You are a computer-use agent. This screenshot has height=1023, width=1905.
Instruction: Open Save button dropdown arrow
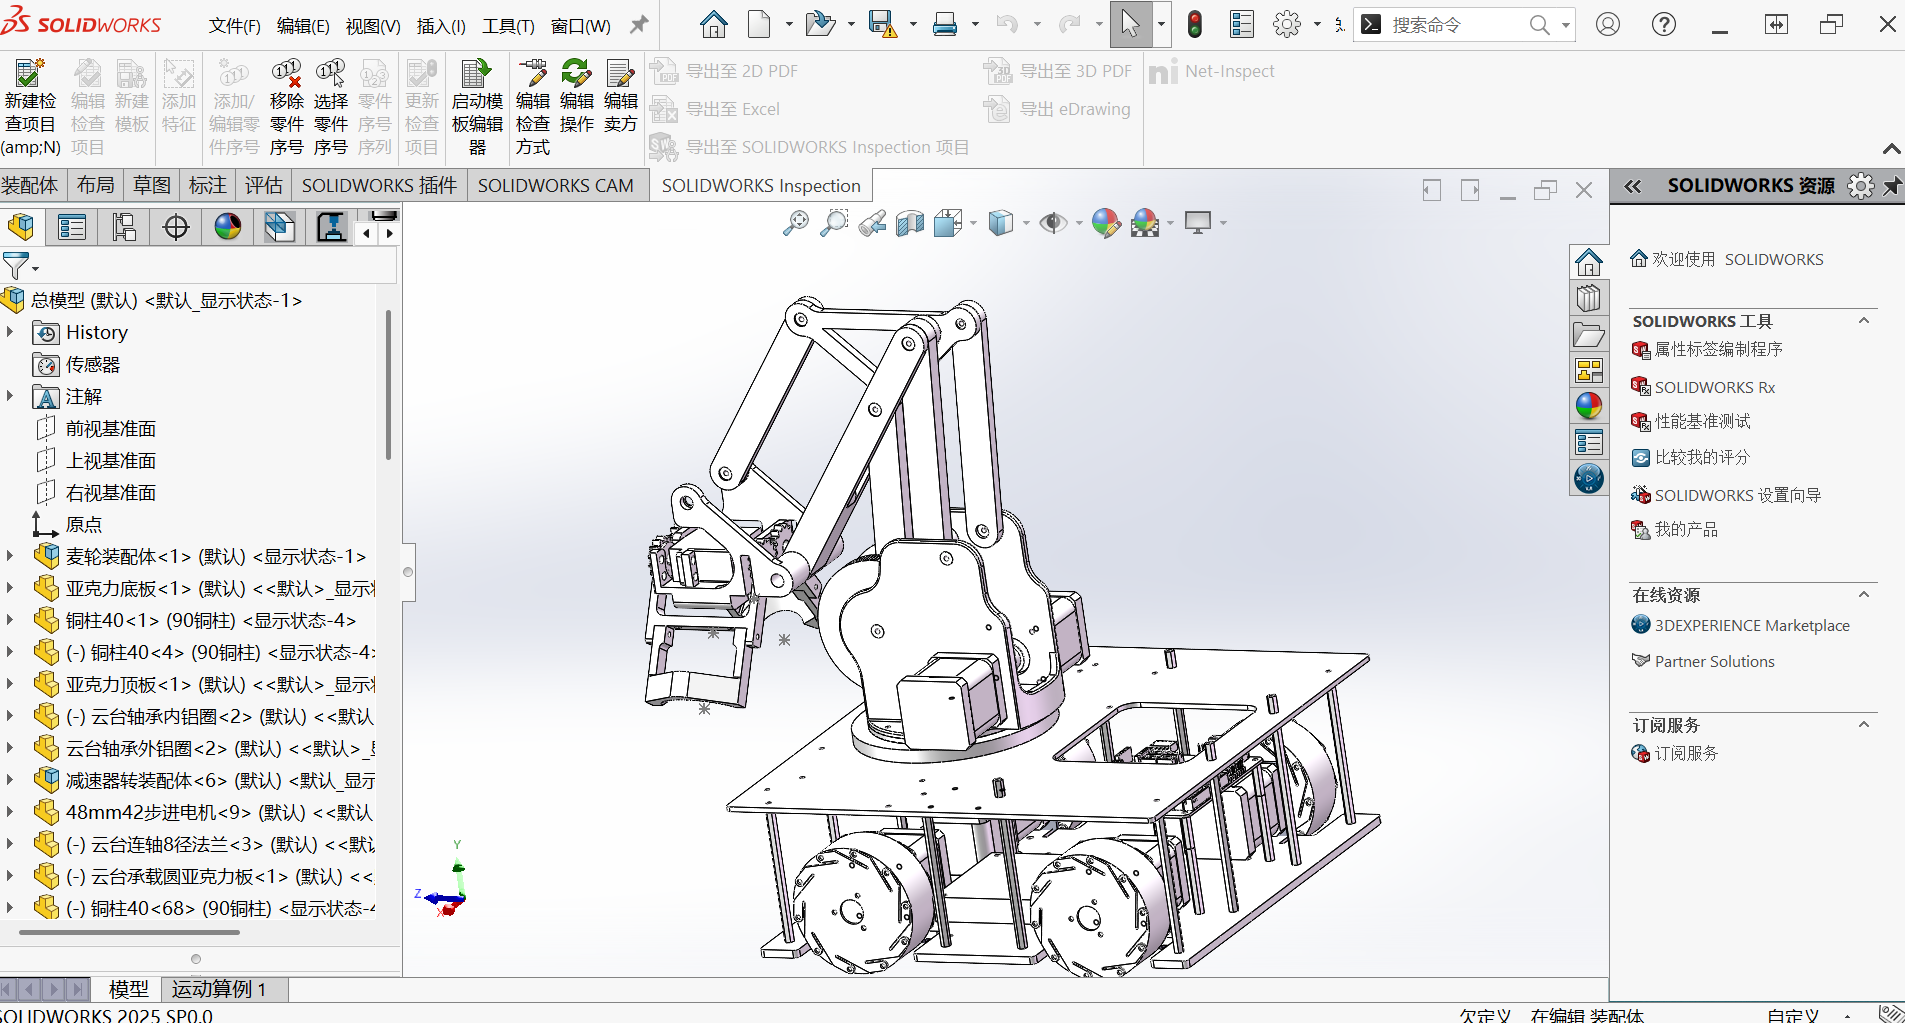[x=912, y=25]
